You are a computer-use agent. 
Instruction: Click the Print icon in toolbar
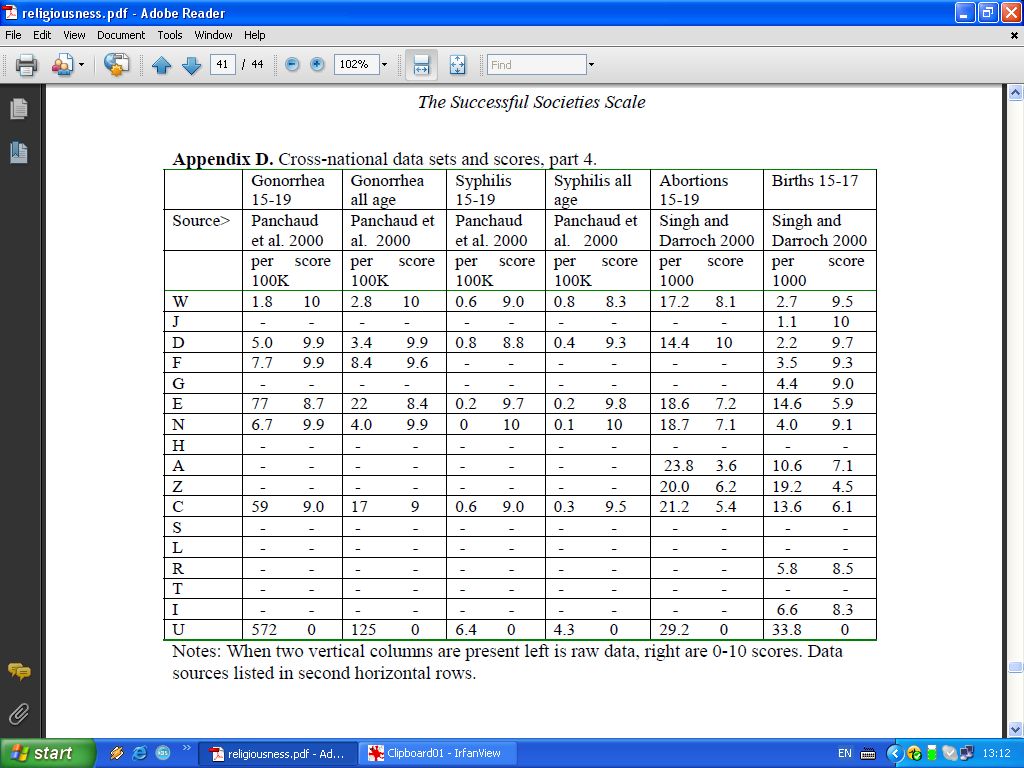click(x=26, y=65)
